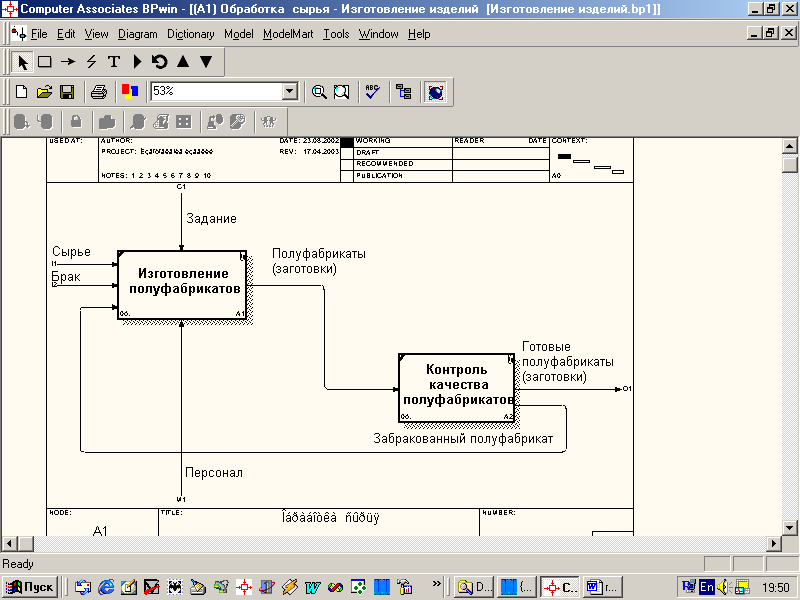The image size is (800, 600).
Task: Click the BPwin application icon in title bar
Action: click(x=10, y=9)
